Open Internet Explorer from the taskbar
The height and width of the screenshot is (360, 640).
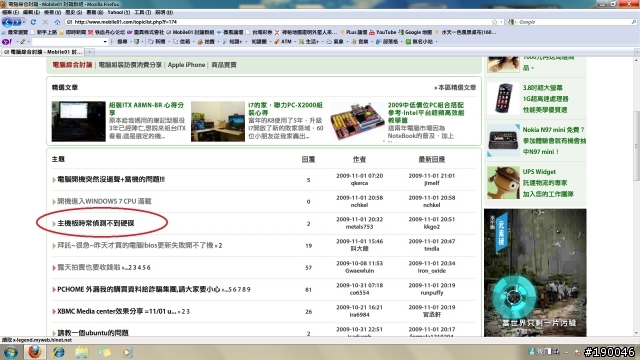[58, 352]
